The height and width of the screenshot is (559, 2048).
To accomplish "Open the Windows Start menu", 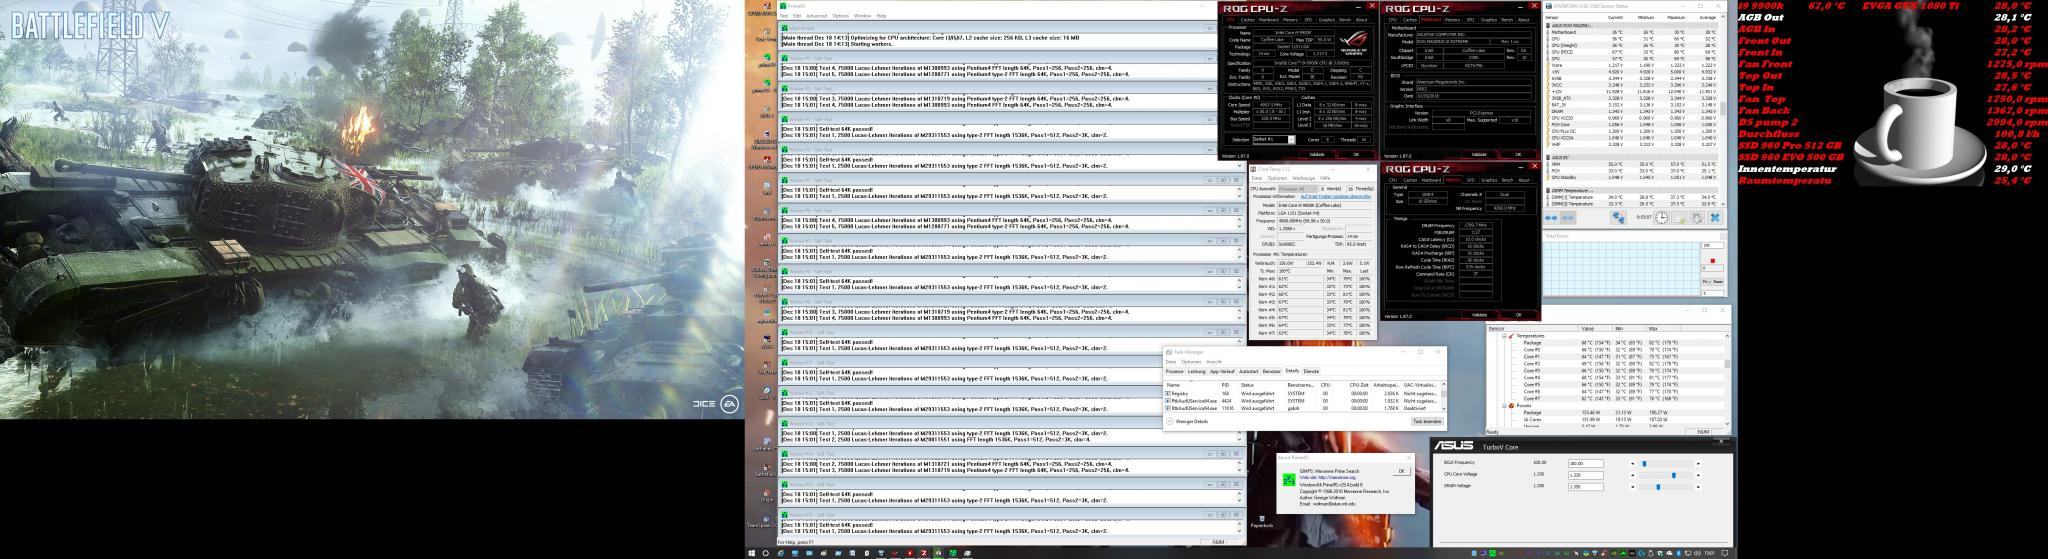I will [751, 553].
